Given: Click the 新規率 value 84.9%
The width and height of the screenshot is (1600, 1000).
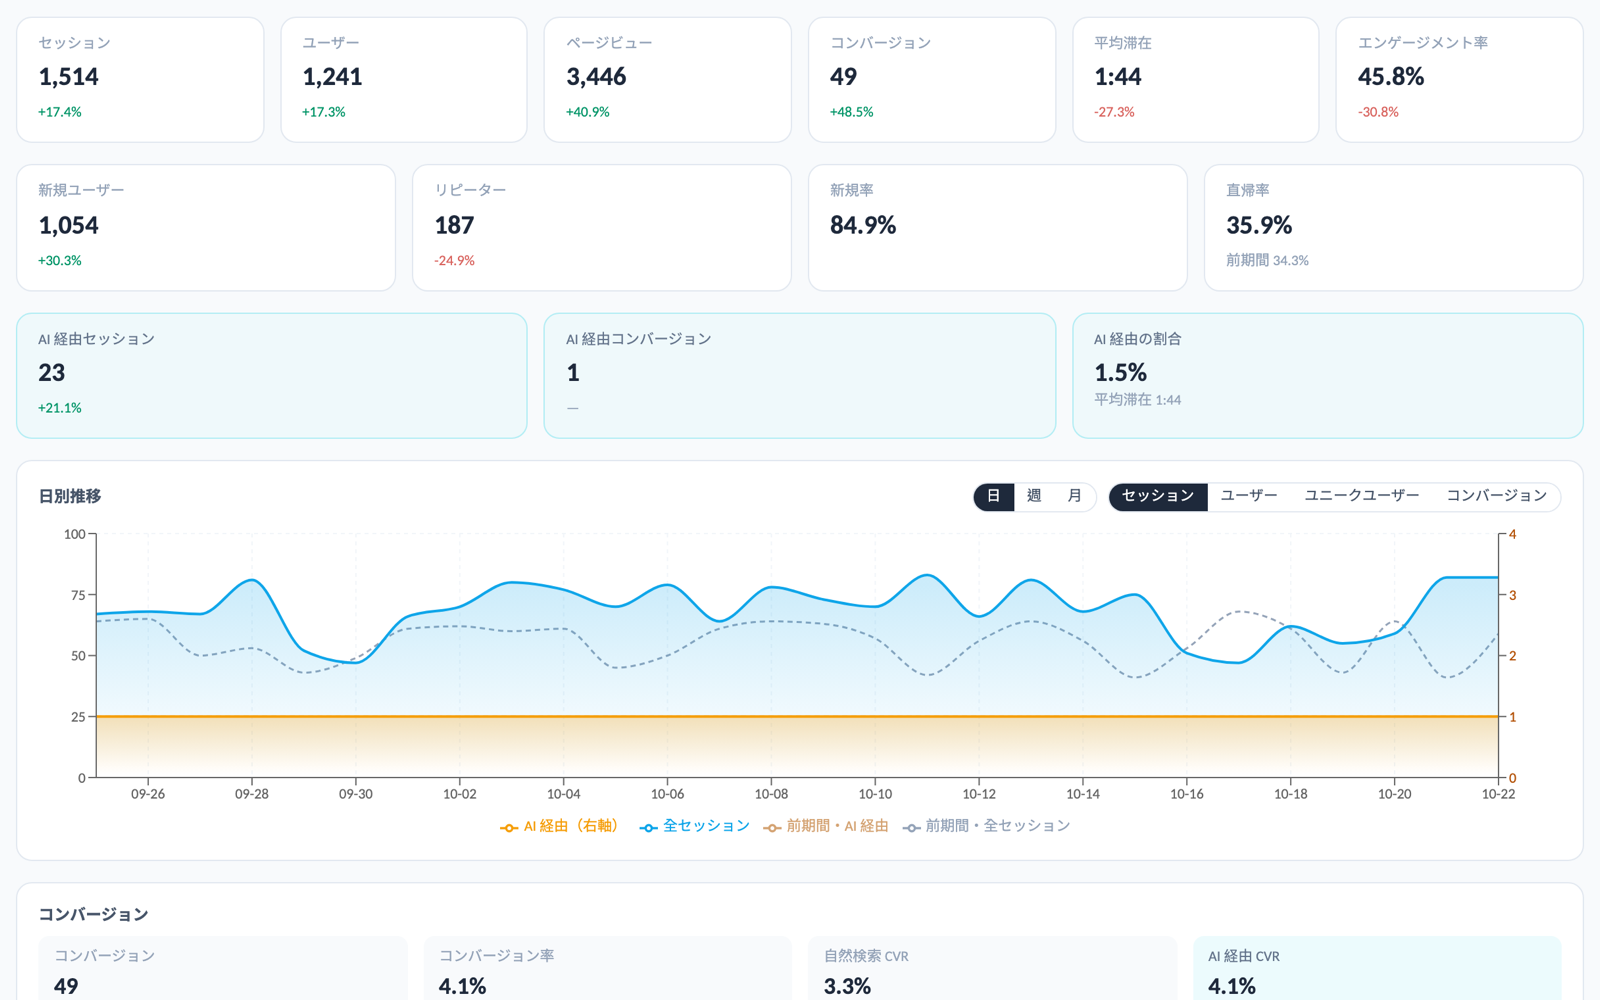Looking at the screenshot, I should coord(863,225).
